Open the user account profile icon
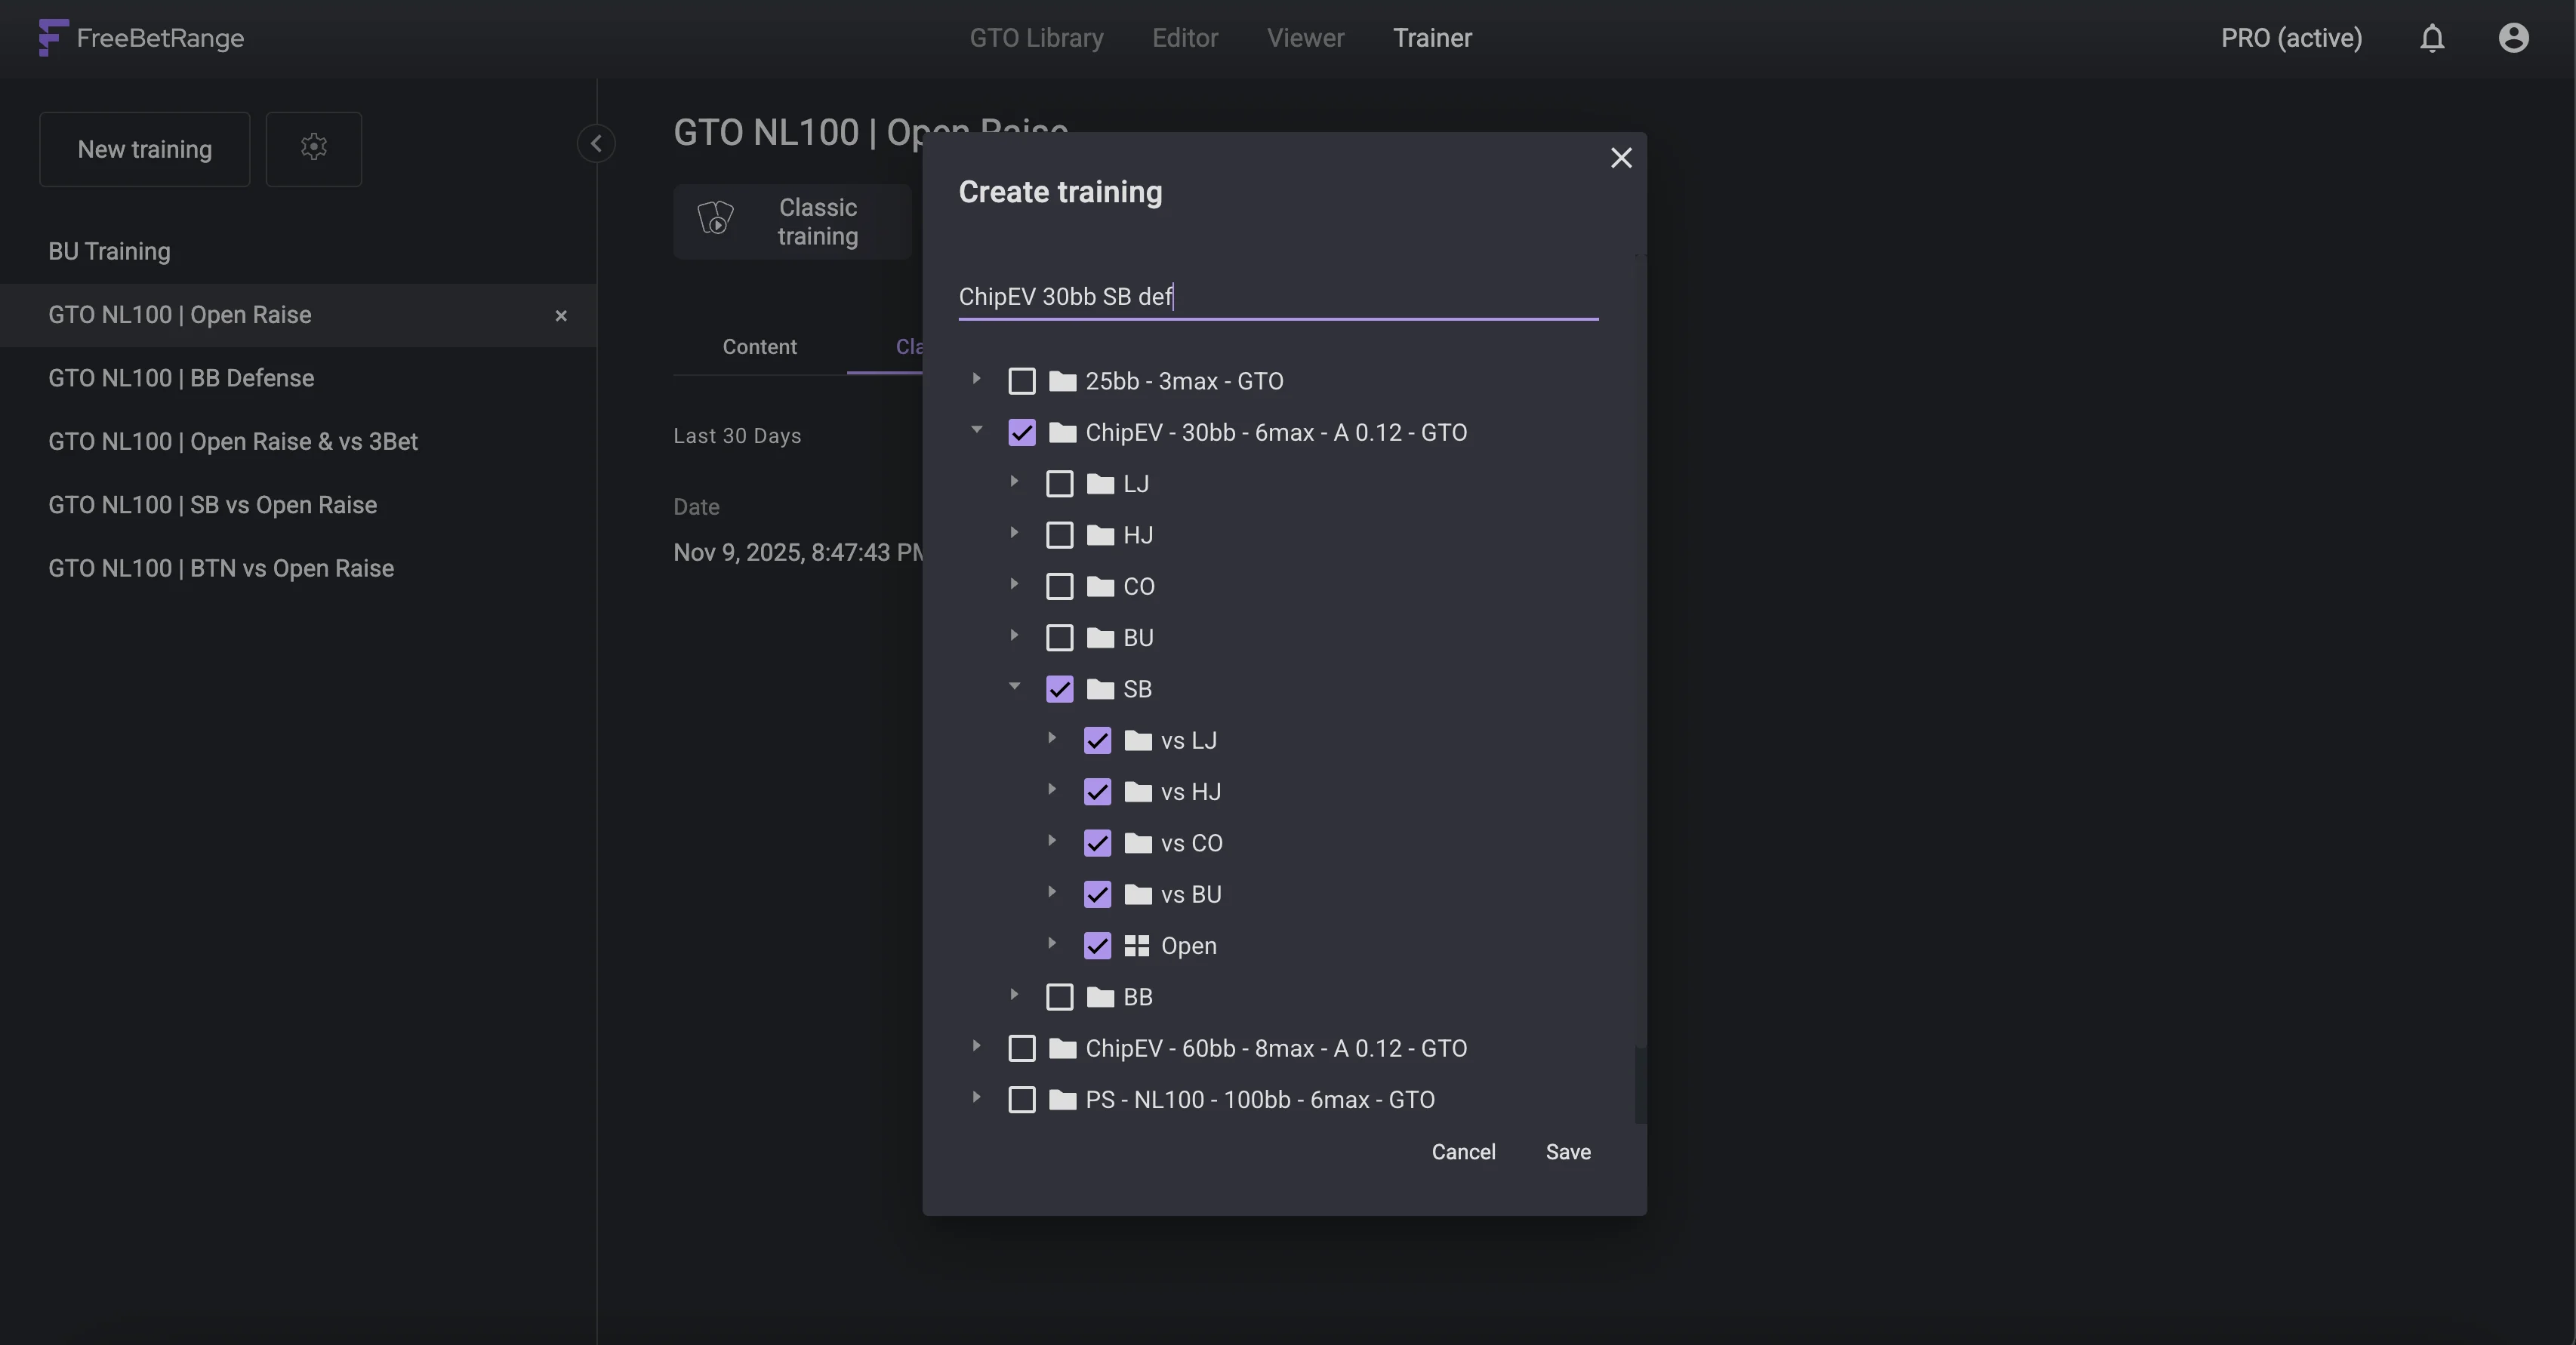Viewport: 2576px width, 1345px height. (2513, 38)
